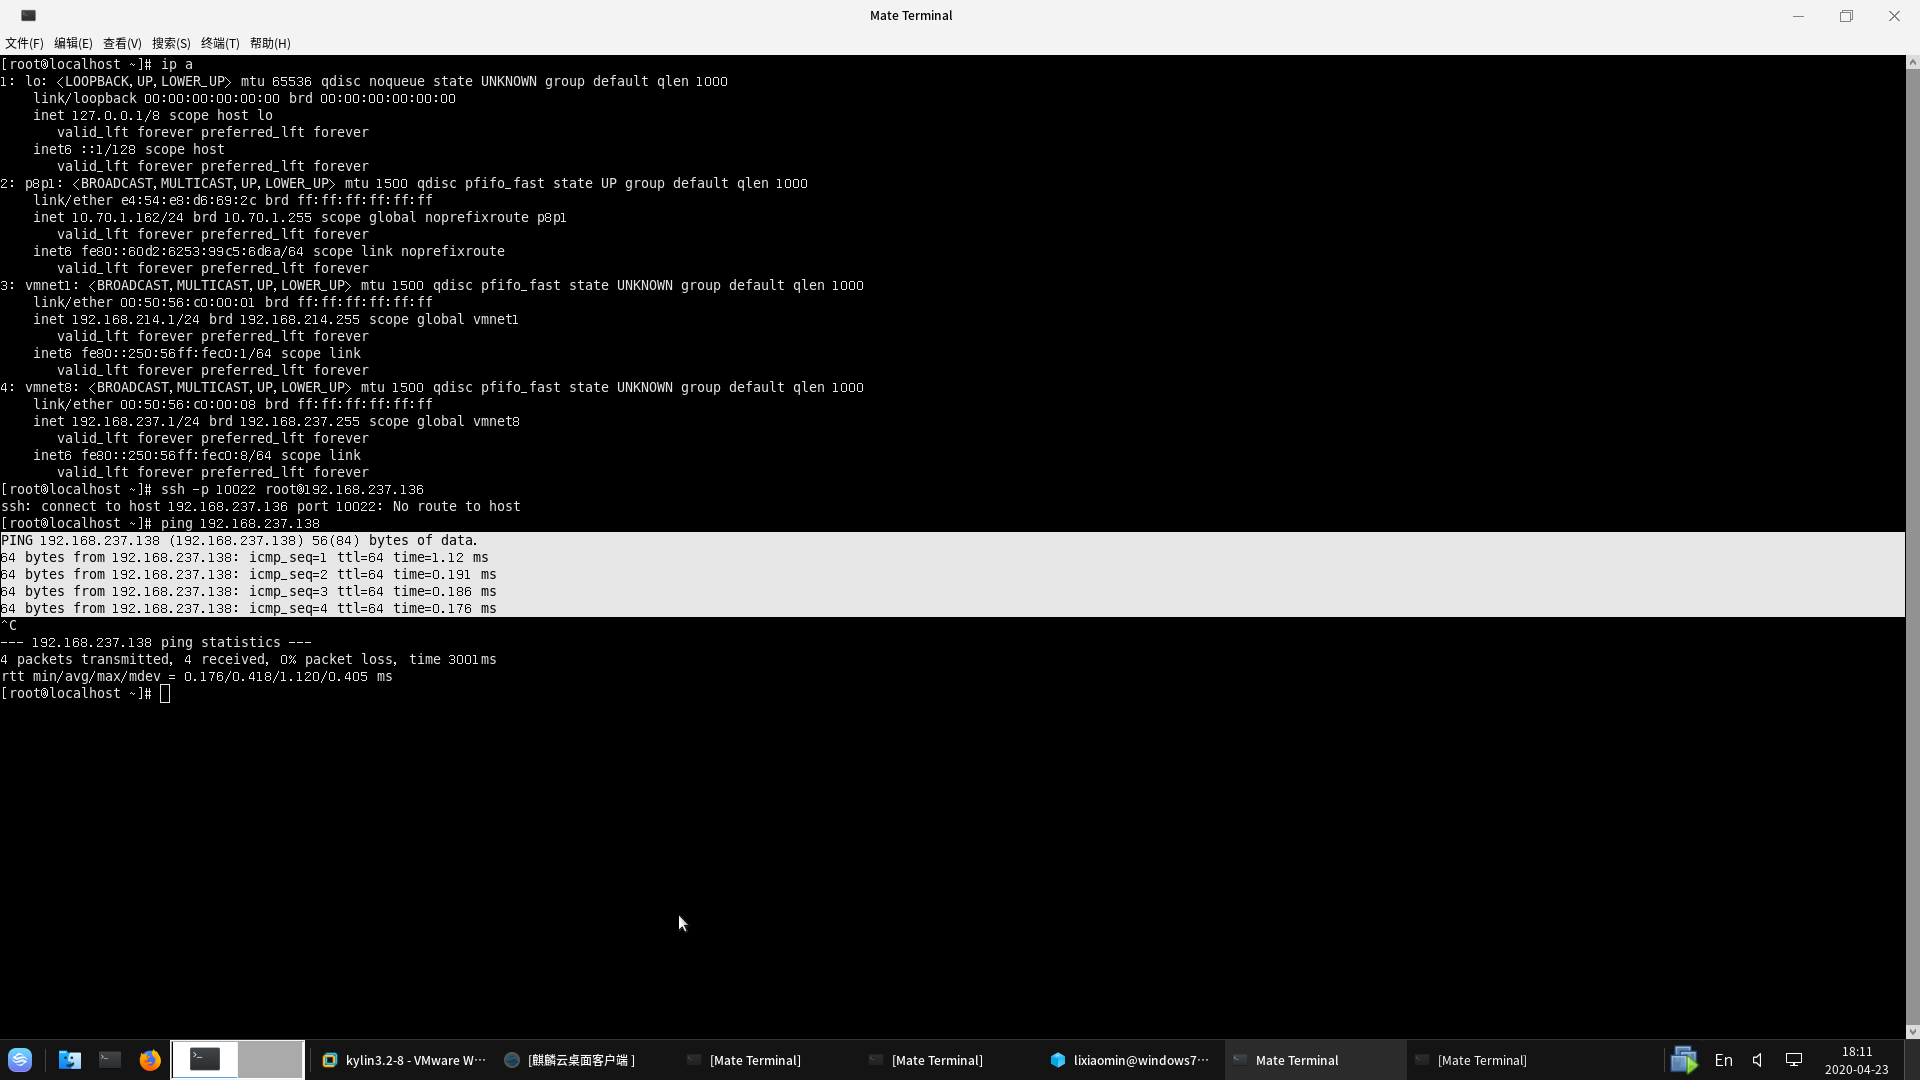Switch to 麒麟云桌面客户端 window

570,1060
